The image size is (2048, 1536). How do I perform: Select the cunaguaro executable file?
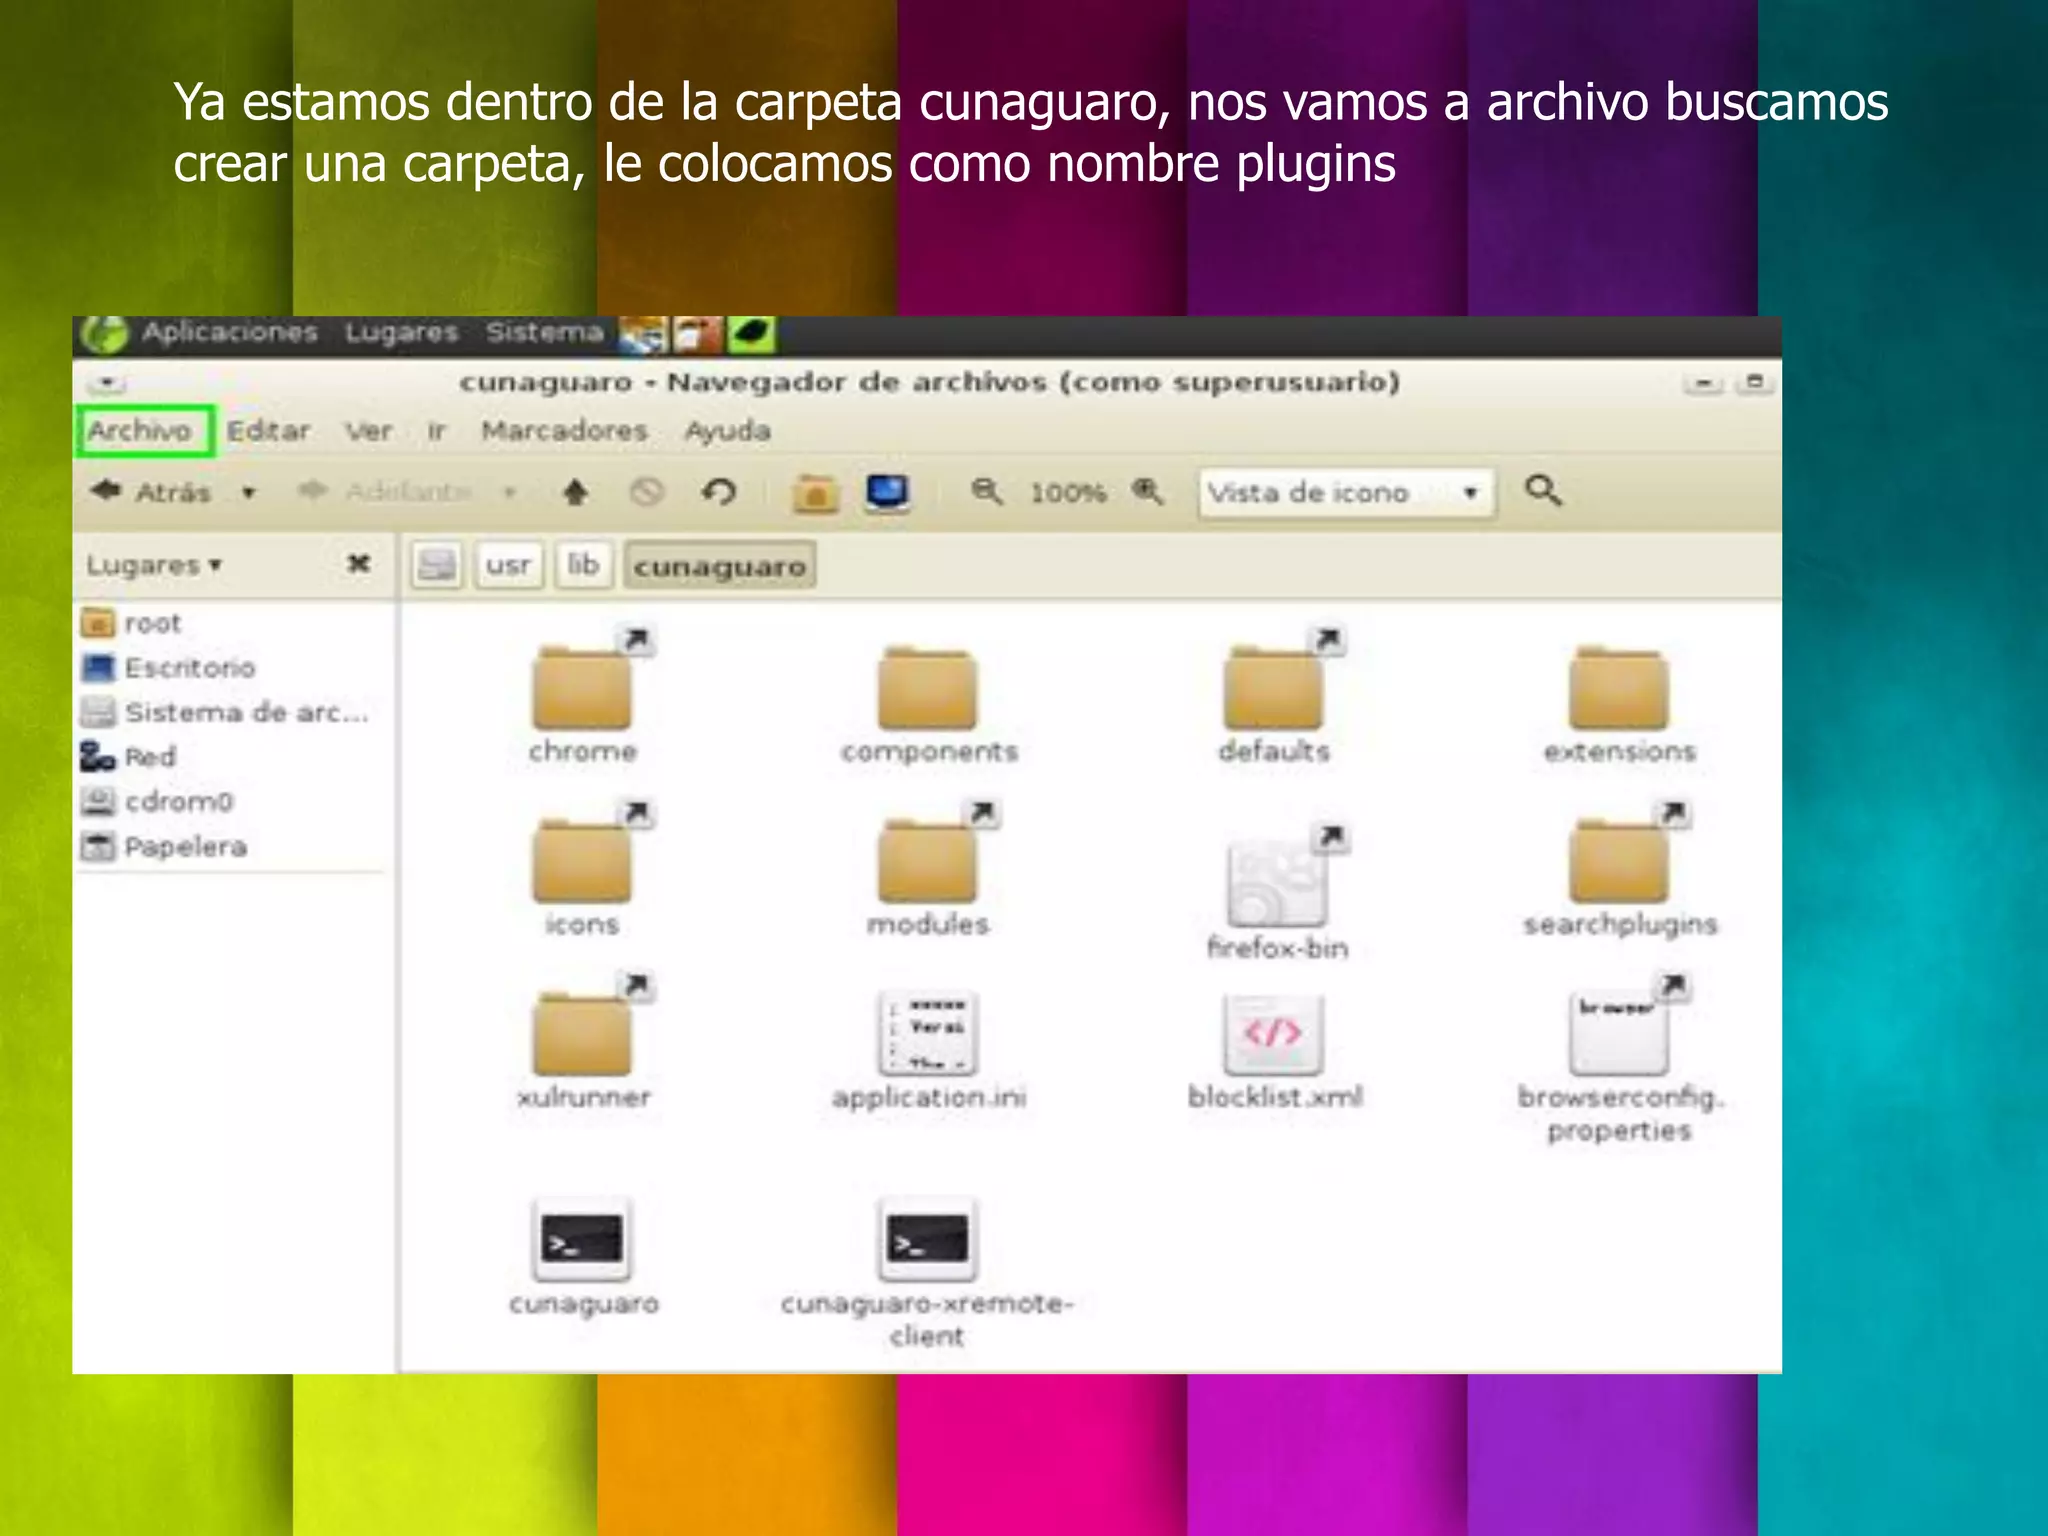point(583,1258)
